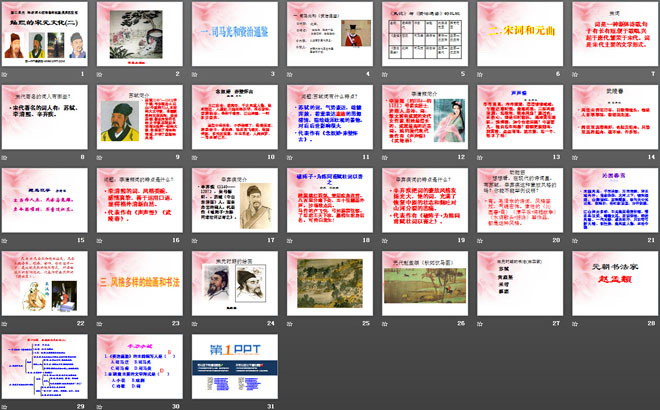
Task: Select slide 21 with the blue poem text
Action: pos(615,200)
